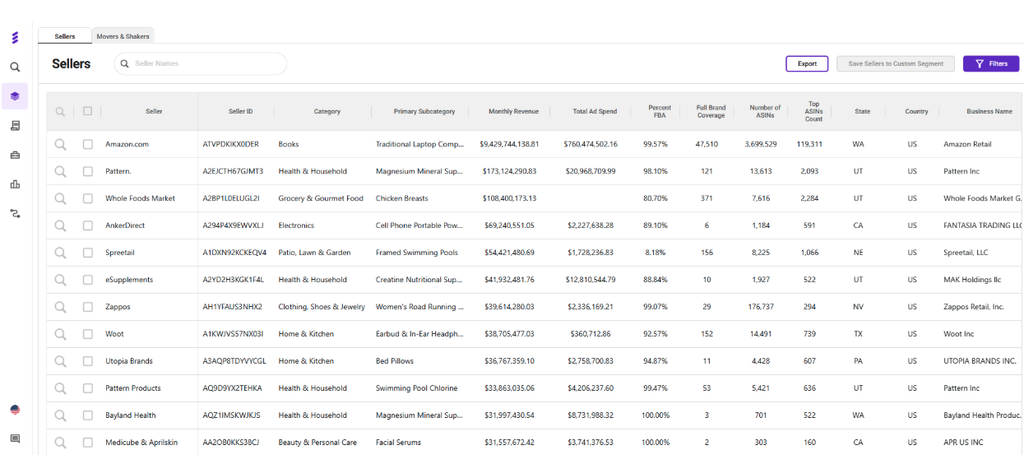Click the magnifier icon in Amazon.com row
Viewport: 1024px width, 455px height.
(x=60, y=144)
